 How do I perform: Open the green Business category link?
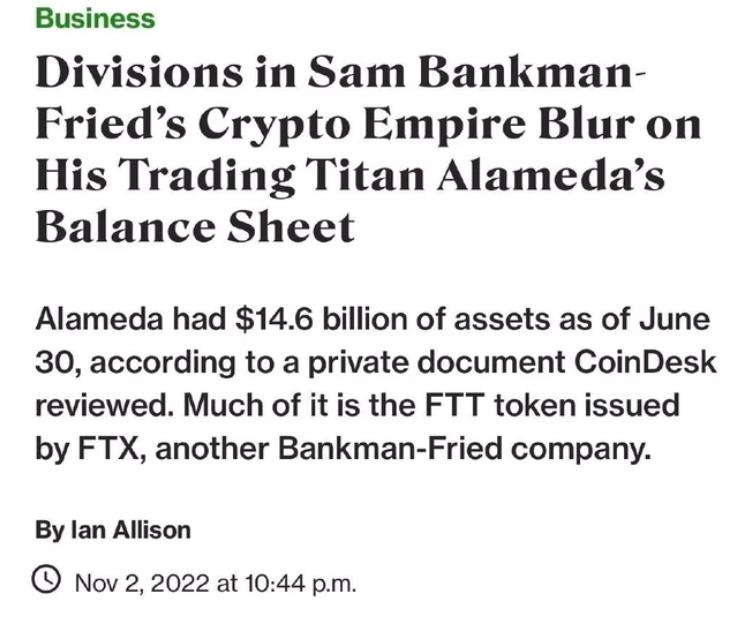(95, 19)
